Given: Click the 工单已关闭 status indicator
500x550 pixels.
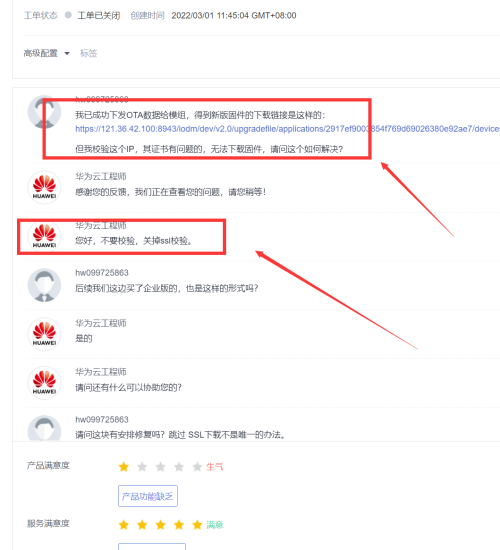Looking at the screenshot, I should point(93,15).
